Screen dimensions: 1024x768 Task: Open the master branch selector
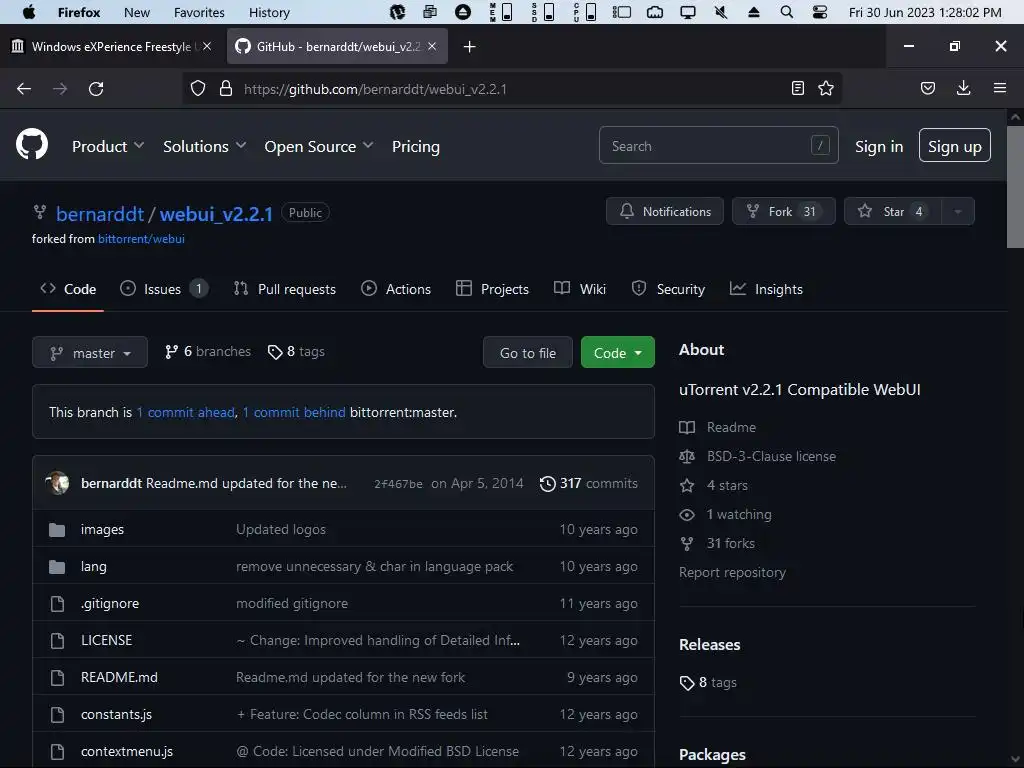click(90, 353)
